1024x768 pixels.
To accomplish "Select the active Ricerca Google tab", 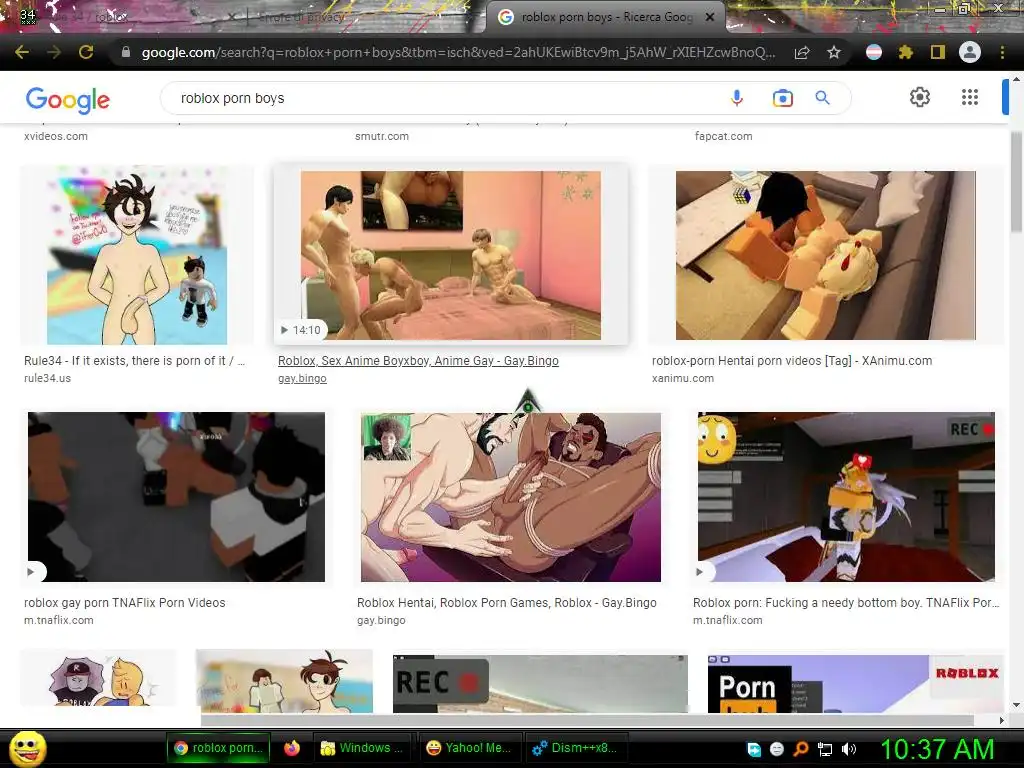I will coord(605,17).
